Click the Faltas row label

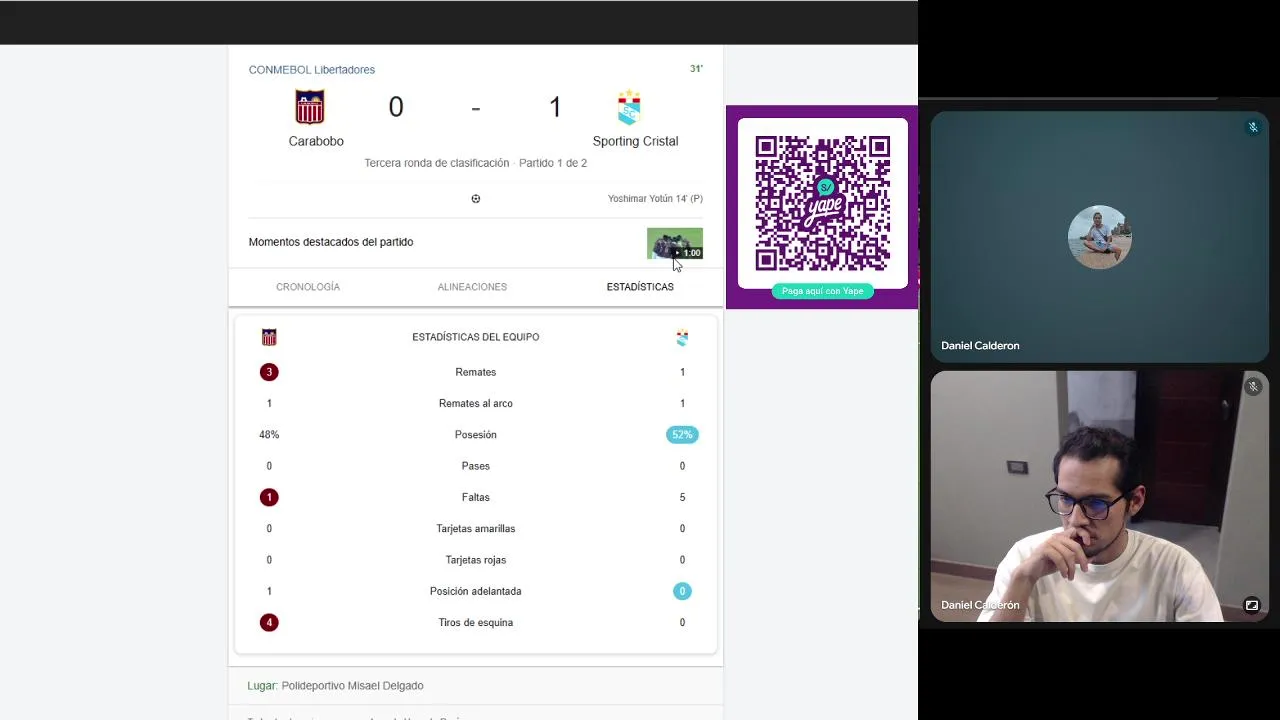476,497
